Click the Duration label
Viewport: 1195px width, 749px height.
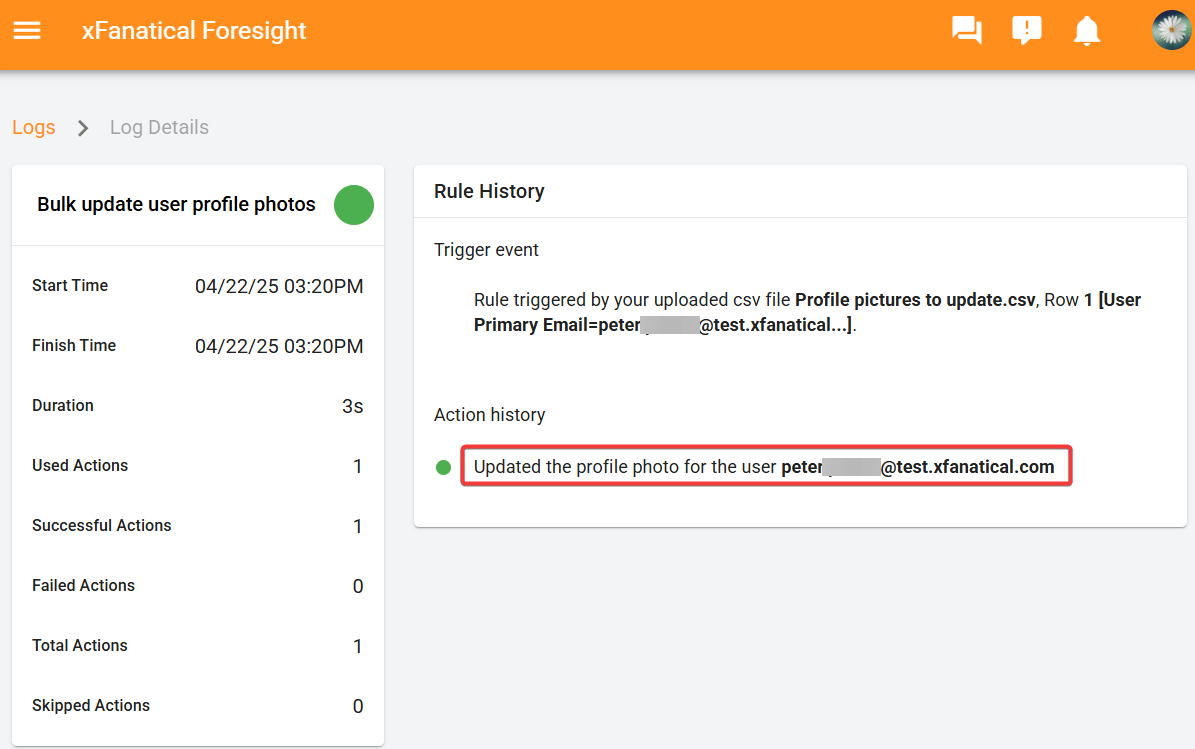click(x=62, y=405)
